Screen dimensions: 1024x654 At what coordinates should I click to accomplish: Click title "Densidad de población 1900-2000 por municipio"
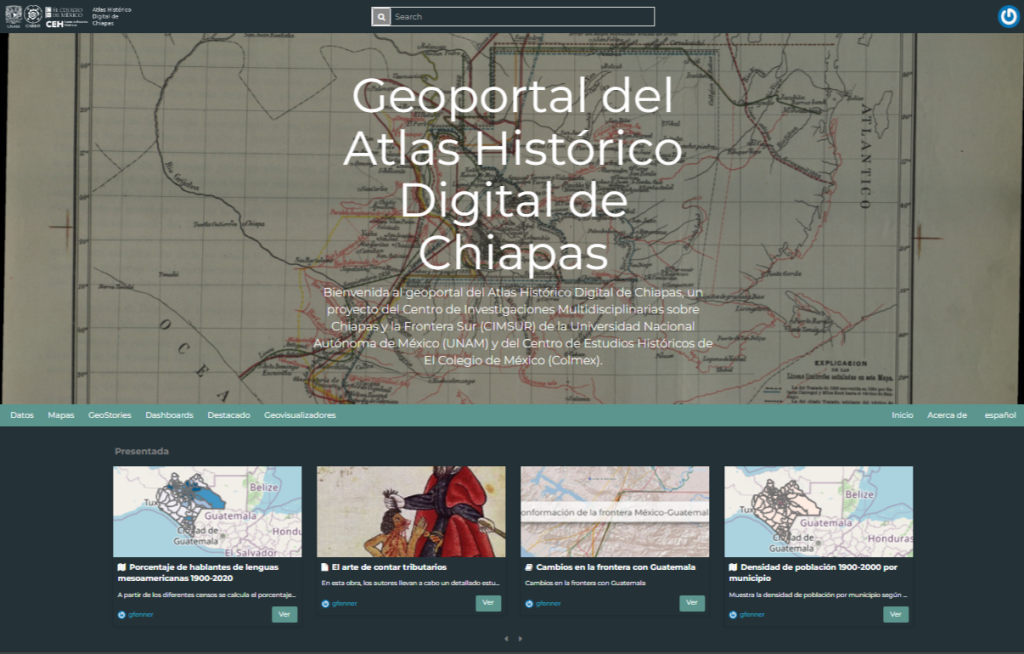tap(814, 572)
